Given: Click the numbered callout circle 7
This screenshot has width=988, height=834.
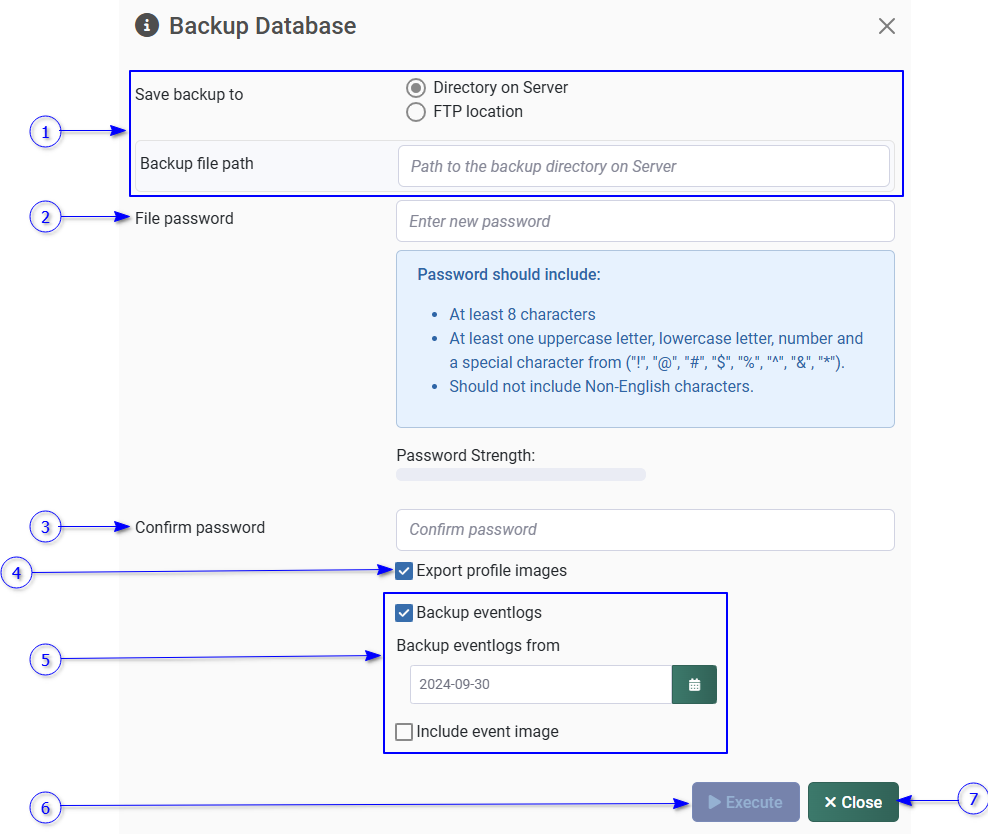Looking at the screenshot, I should [971, 800].
